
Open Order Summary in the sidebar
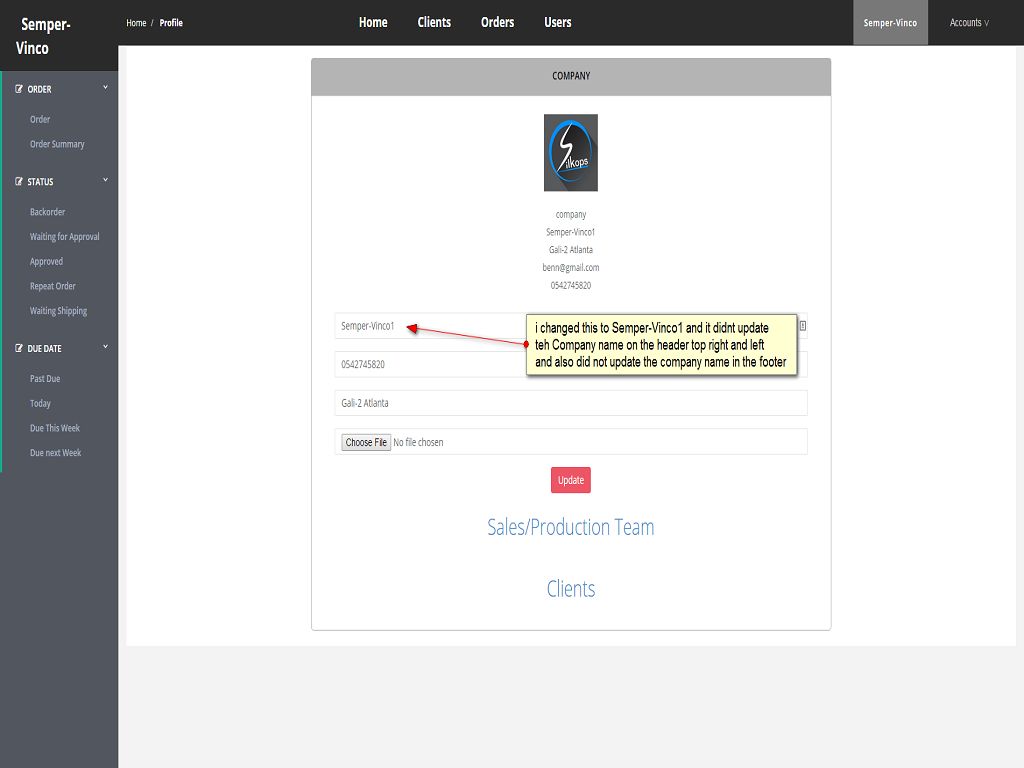[57, 144]
